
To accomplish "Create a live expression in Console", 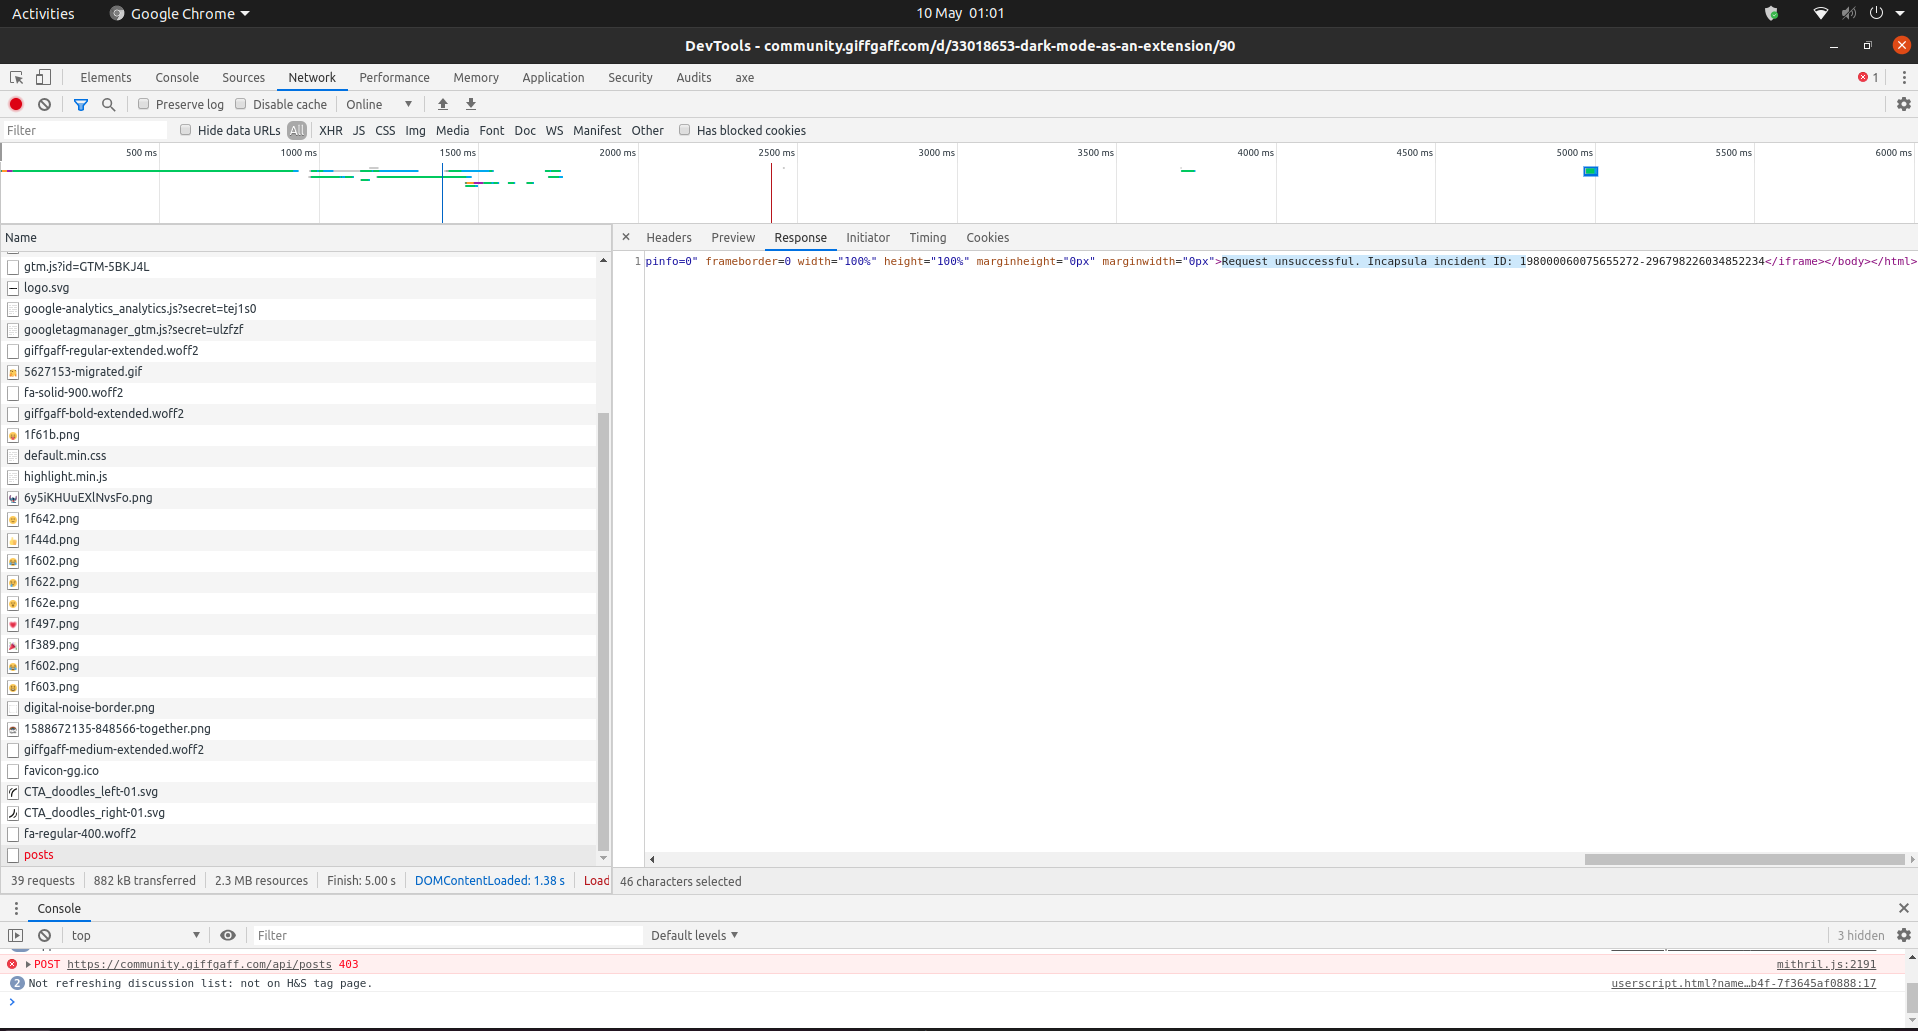I will pyautogui.click(x=228, y=935).
